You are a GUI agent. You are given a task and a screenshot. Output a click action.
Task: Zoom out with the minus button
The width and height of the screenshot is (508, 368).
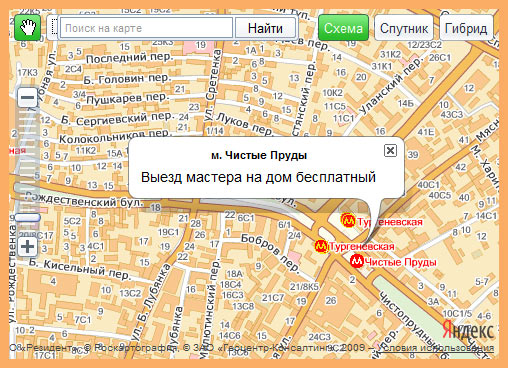(x=27, y=97)
